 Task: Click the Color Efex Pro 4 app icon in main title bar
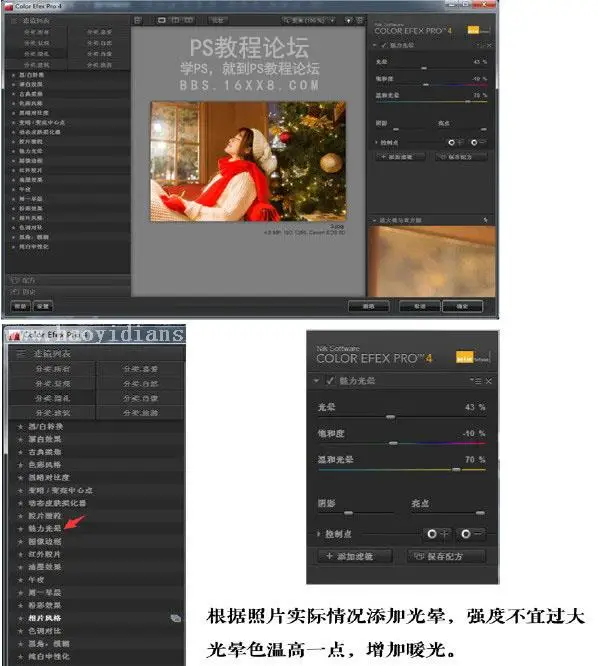click(x=8, y=6)
